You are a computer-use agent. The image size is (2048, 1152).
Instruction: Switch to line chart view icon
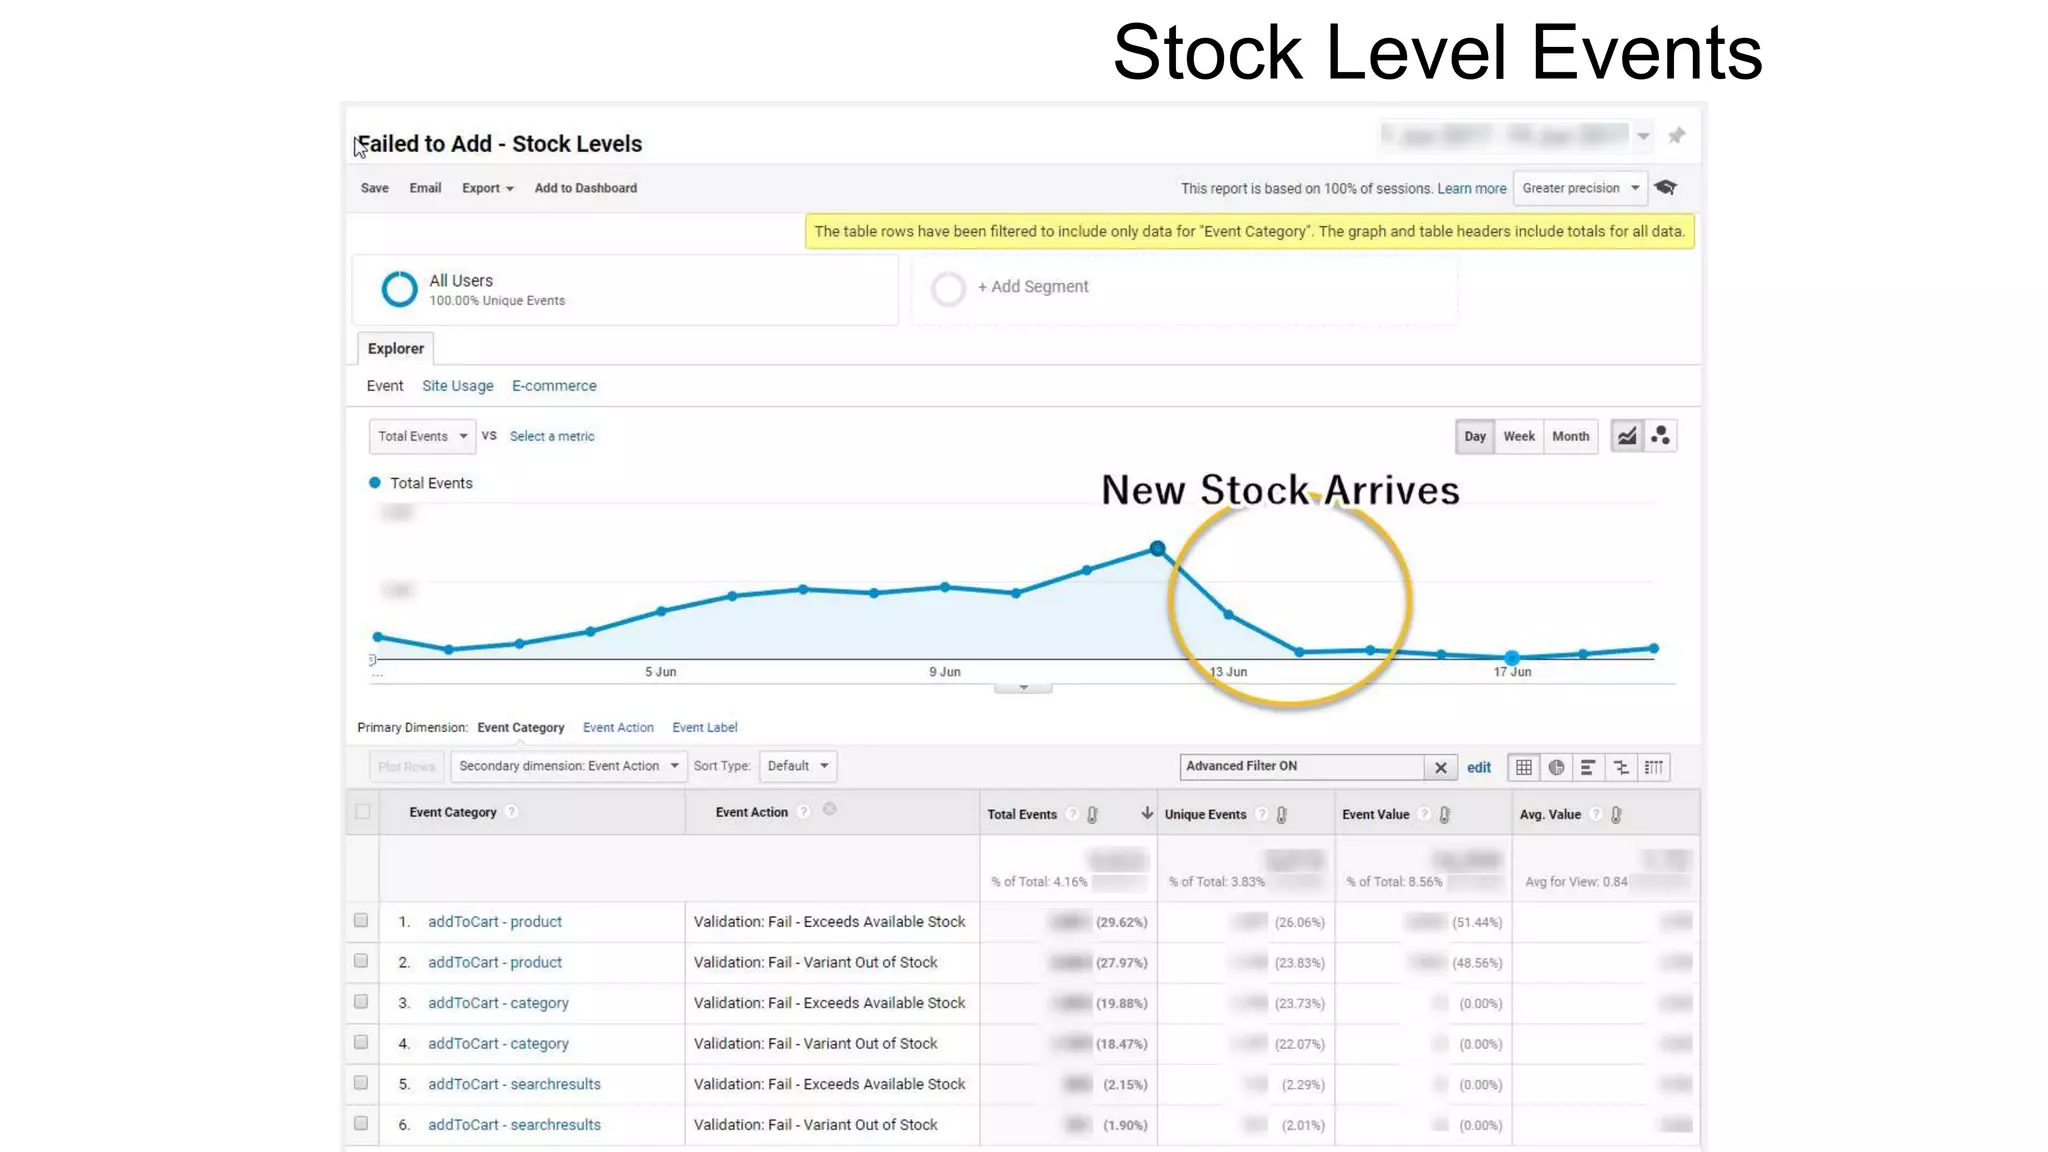(1628, 436)
